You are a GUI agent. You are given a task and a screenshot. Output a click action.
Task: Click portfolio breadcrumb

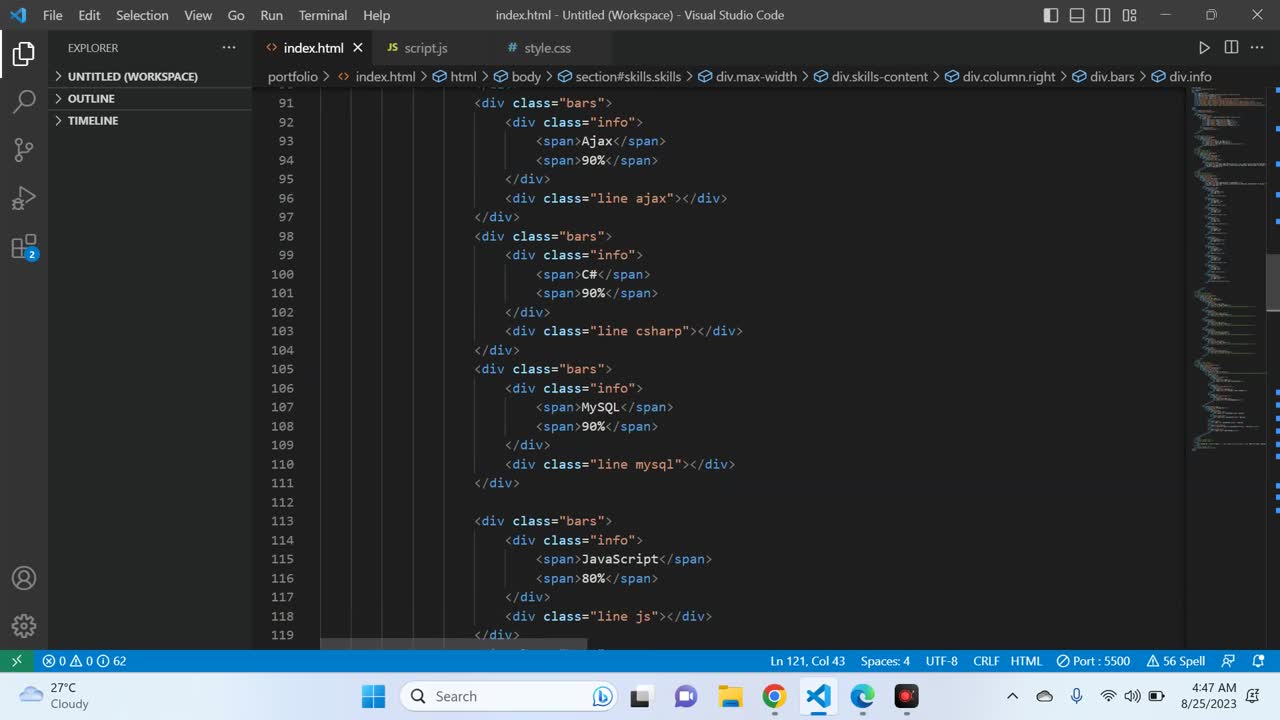(293, 76)
